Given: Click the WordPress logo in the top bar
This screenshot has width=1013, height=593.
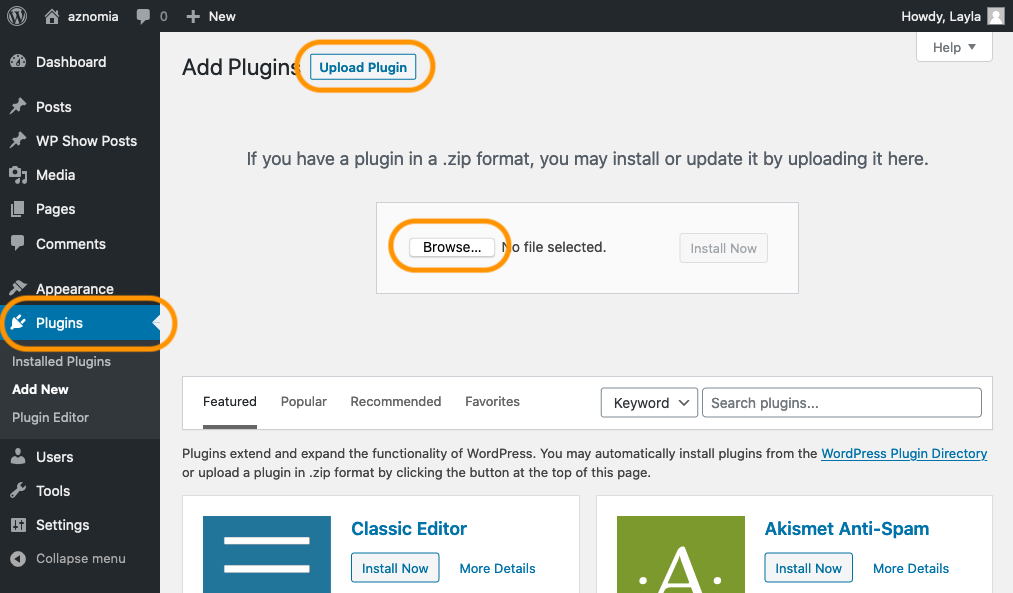Looking at the screenshot, I should click(x=16, y=15).
